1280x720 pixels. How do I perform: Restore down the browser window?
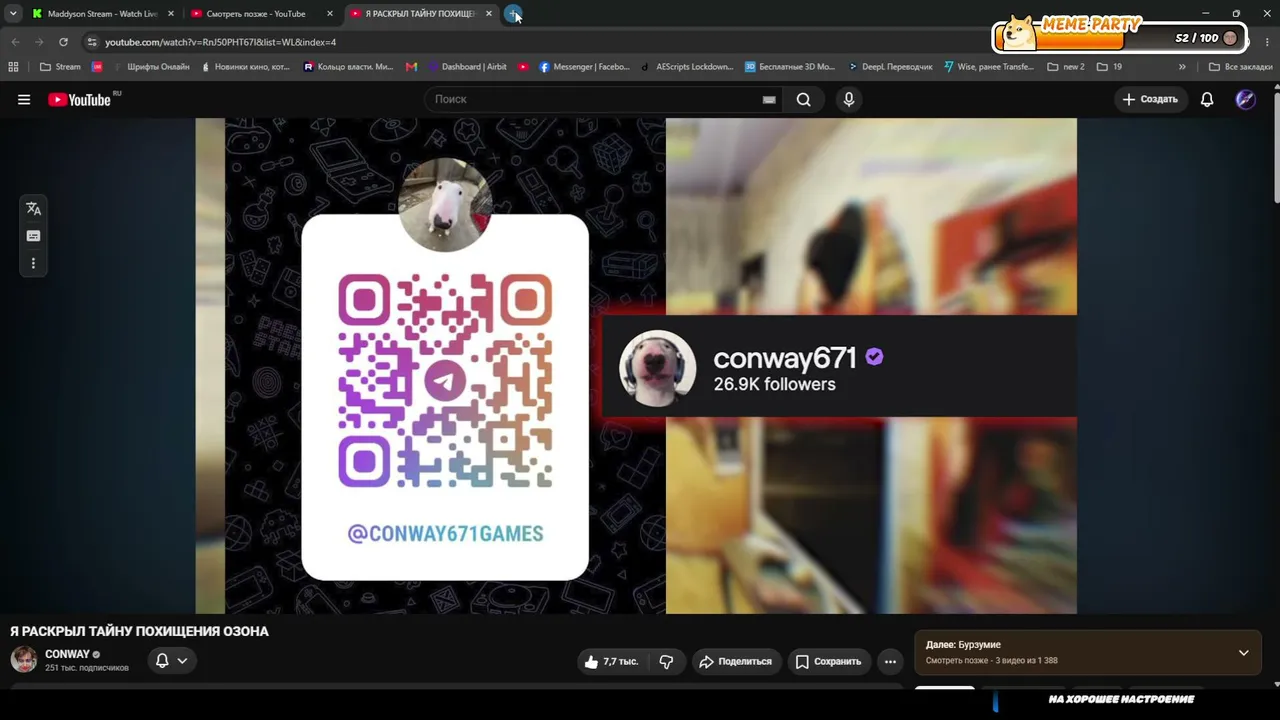click(1236, 14)
